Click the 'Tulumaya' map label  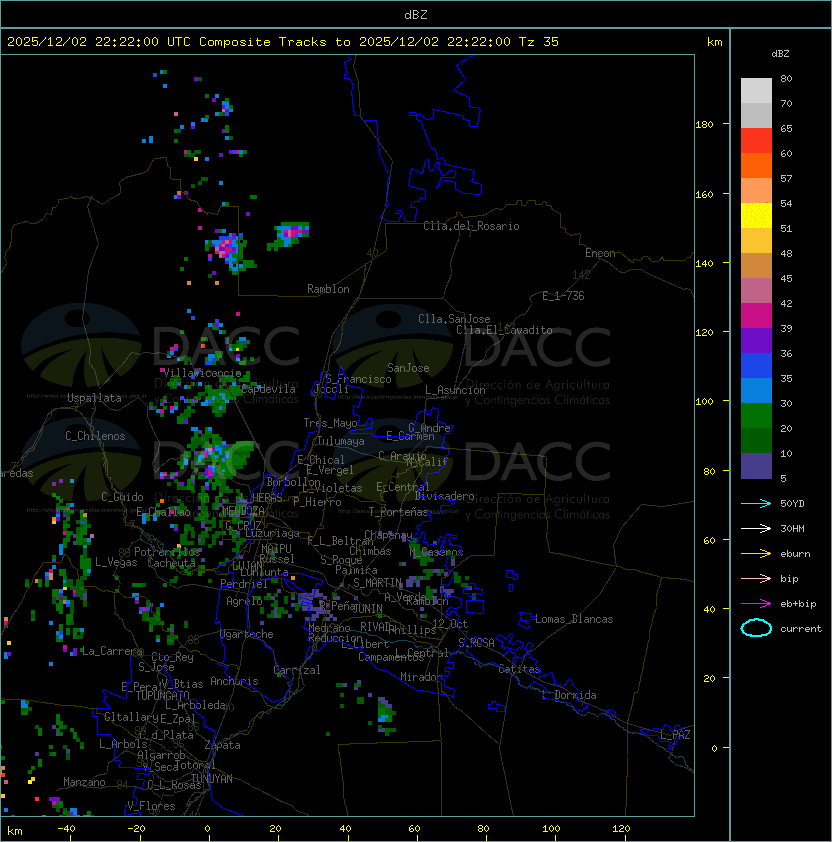click(x=341, y=441)
